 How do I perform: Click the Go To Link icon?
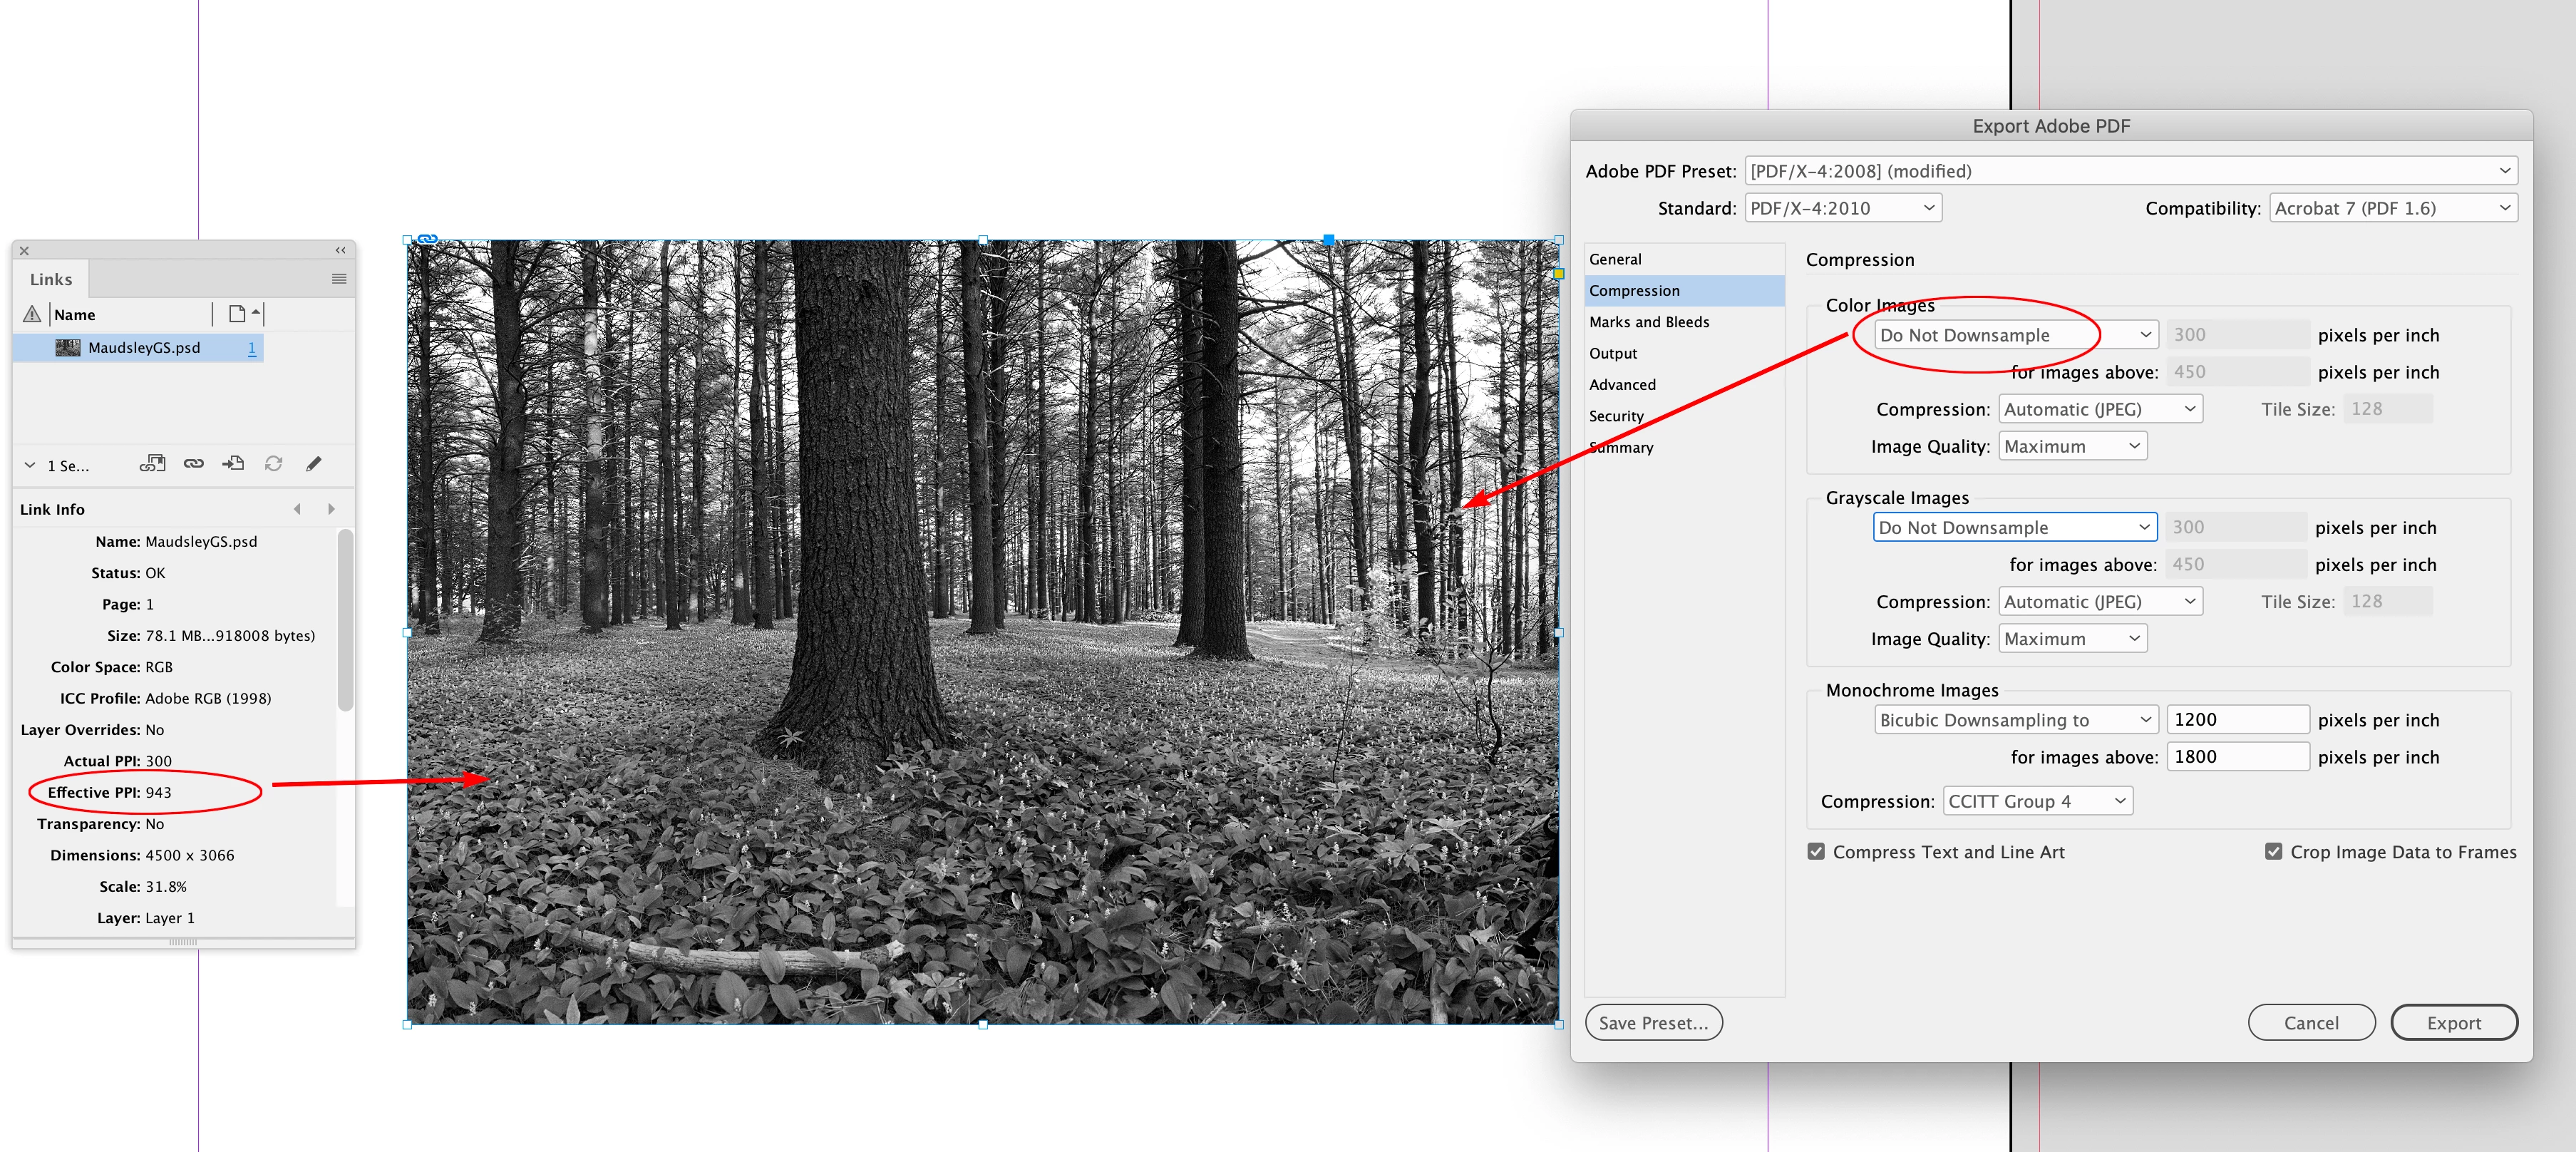233,463
